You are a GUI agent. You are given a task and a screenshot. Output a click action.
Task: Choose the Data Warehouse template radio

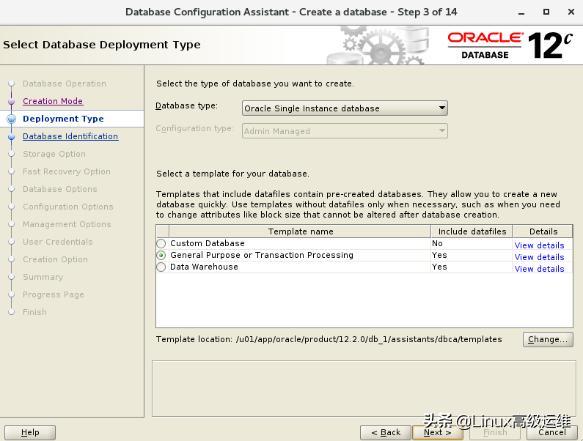[x=161, y=267]
